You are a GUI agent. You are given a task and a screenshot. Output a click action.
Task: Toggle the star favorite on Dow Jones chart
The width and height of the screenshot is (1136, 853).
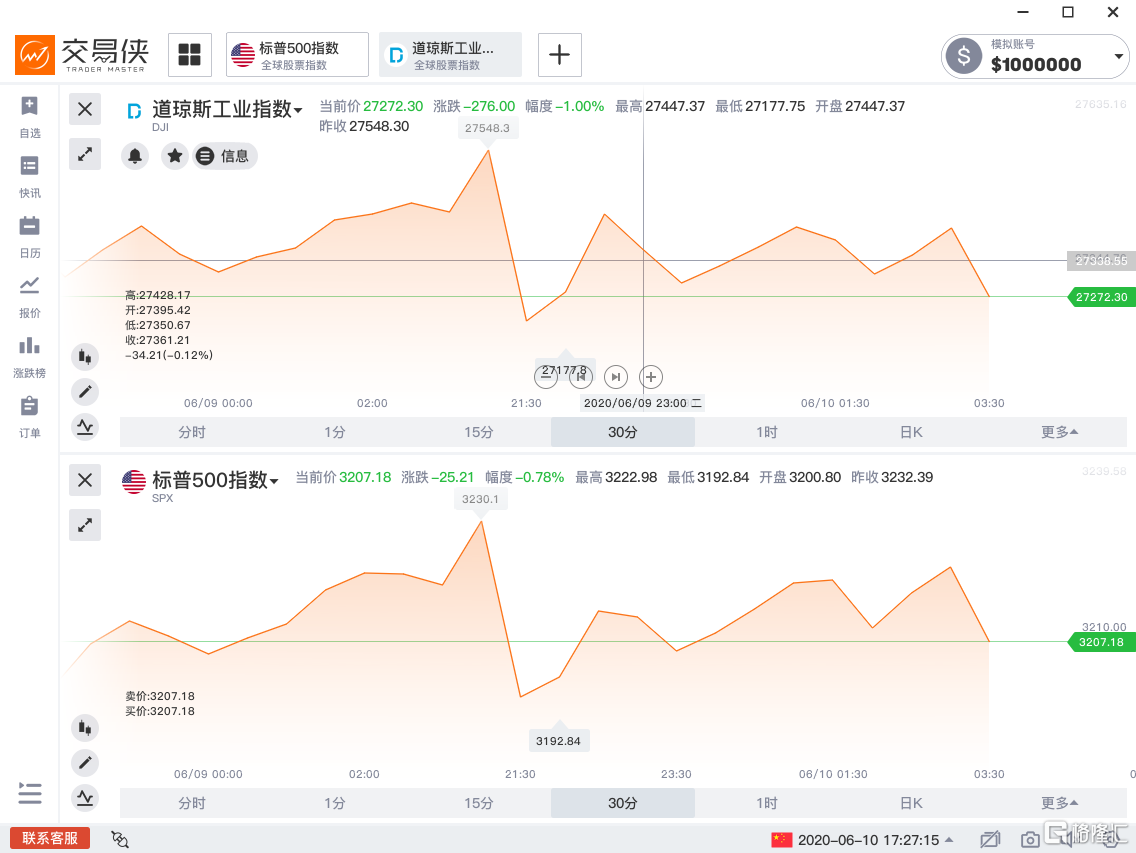[x=175, y=156]
